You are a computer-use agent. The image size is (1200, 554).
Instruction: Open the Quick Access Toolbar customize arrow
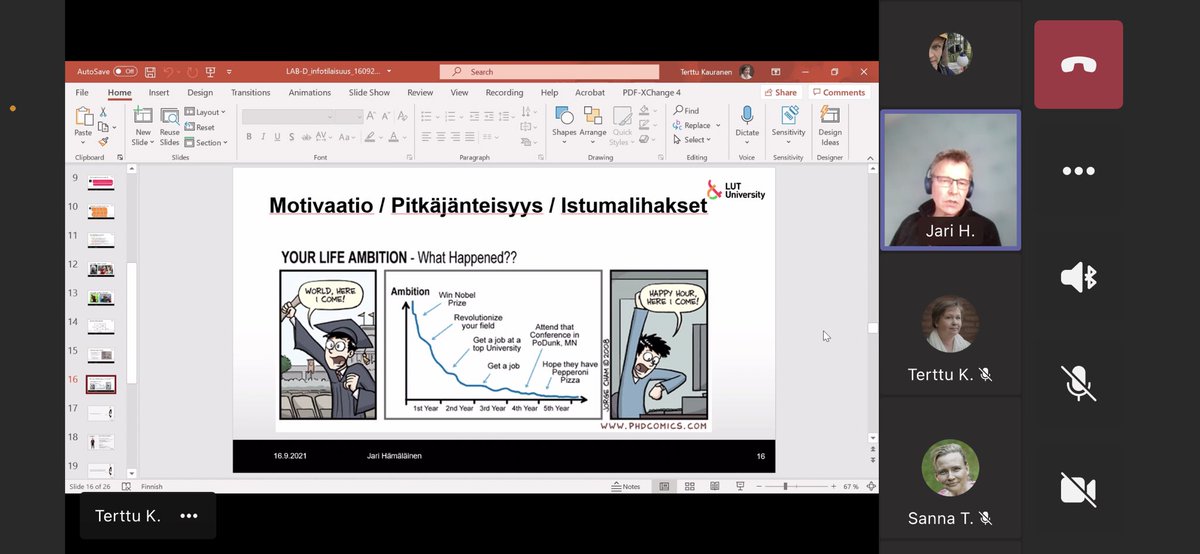point(229,72)
